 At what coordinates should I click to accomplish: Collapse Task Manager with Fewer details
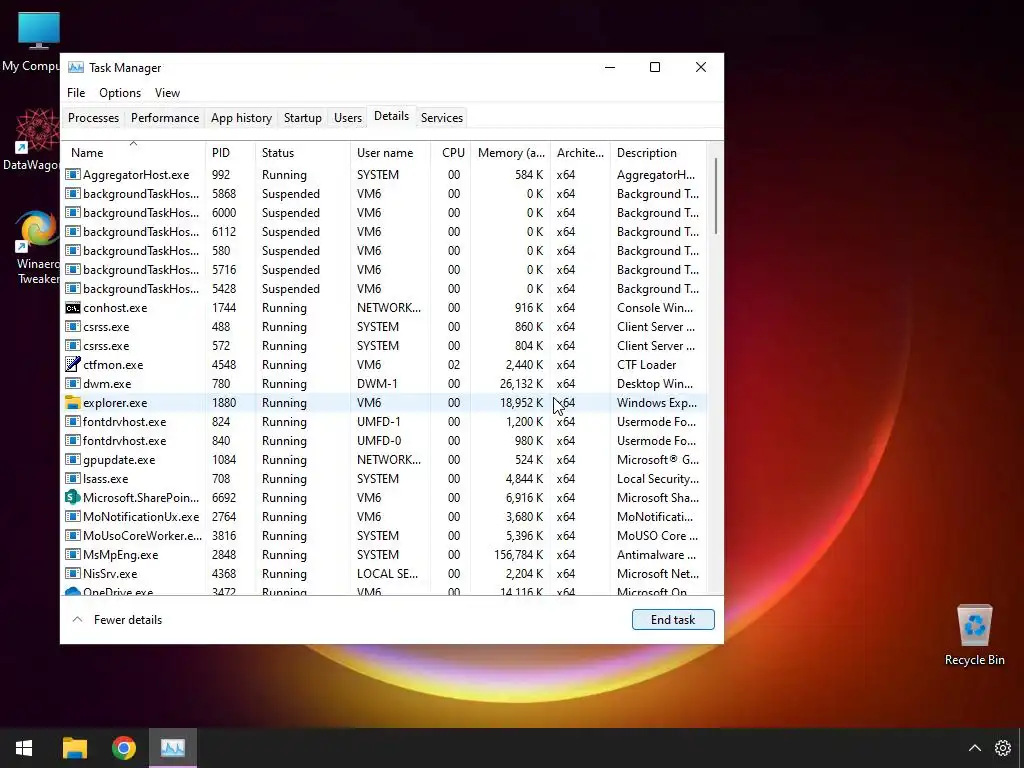[117, 620]
